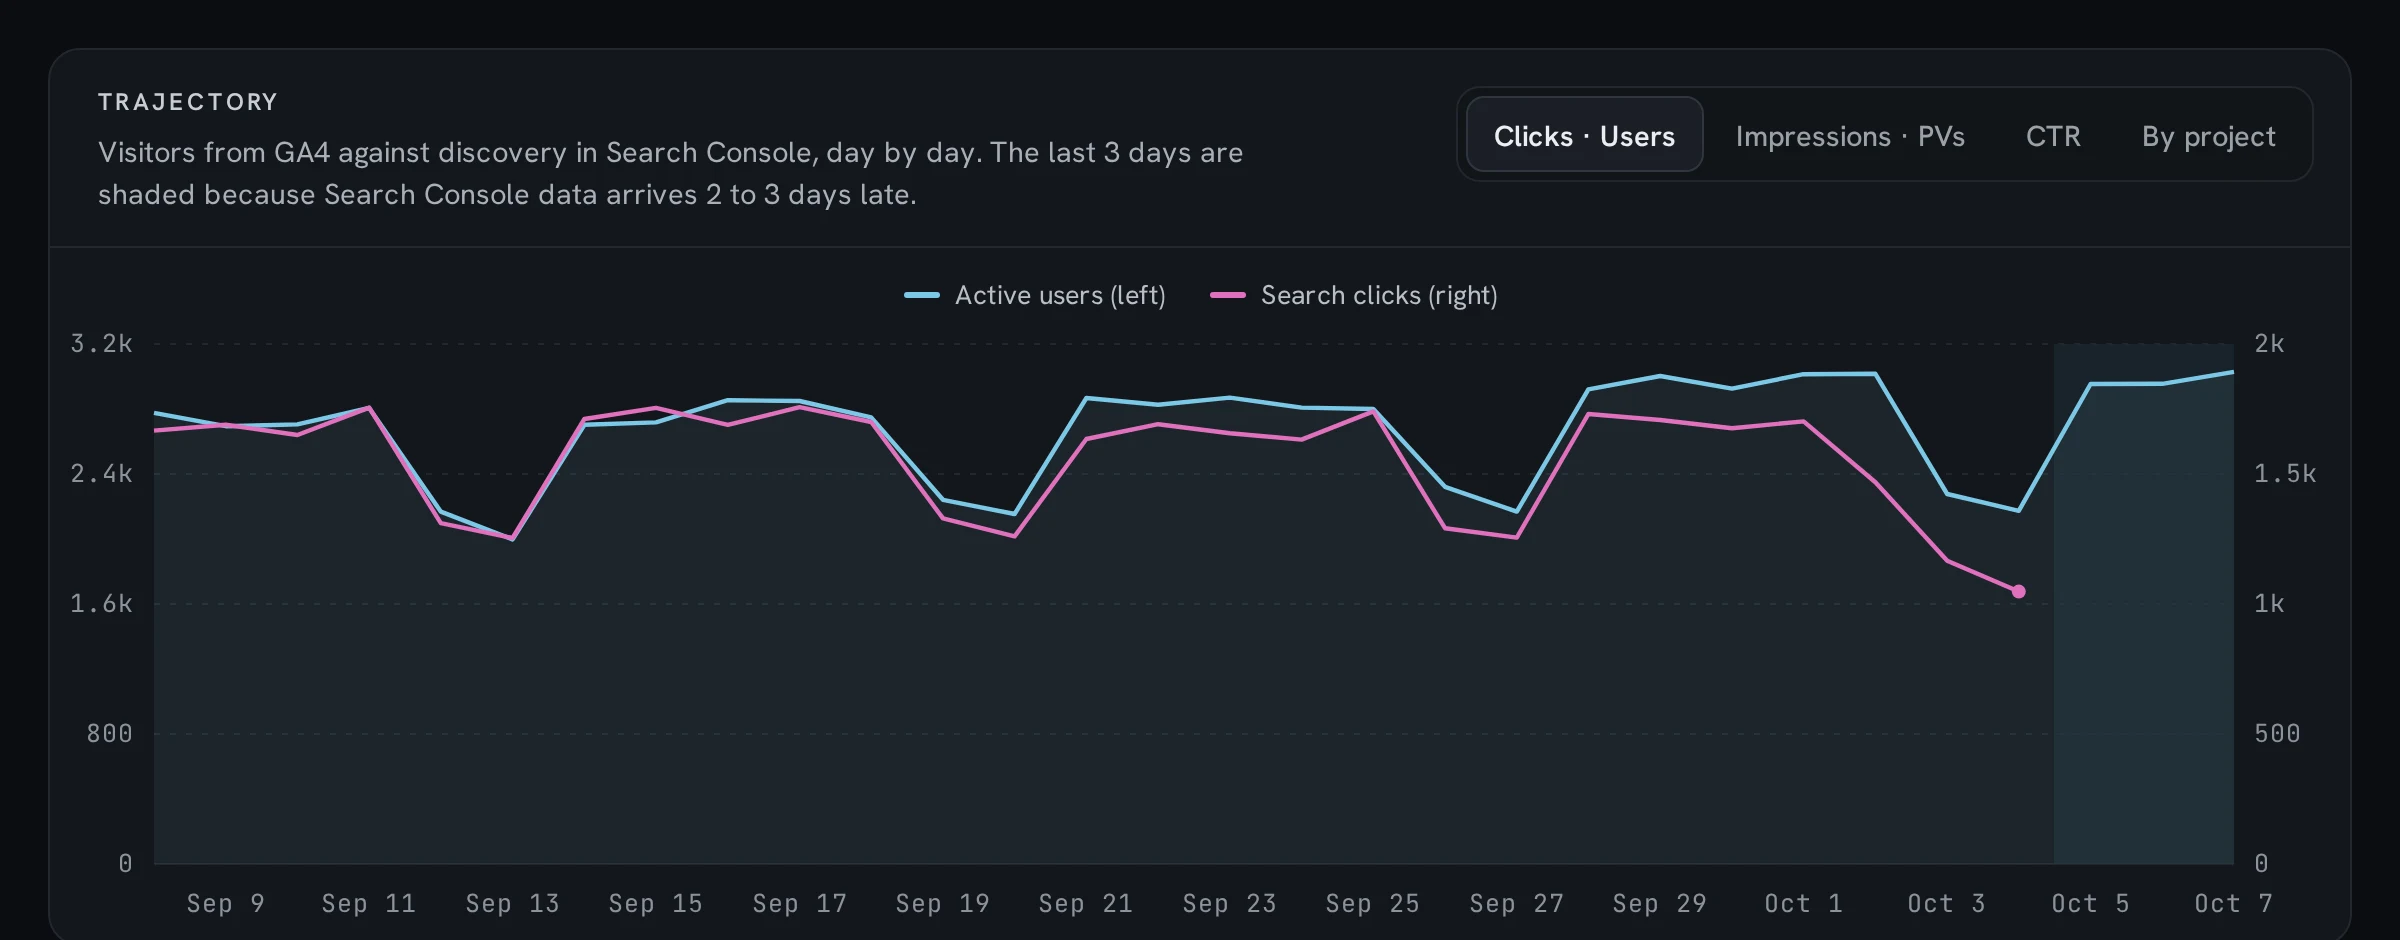This screenshot has height=940, width=2400.
Task: Click the Oct 3 x-axis label
Action: point(1946,903)
